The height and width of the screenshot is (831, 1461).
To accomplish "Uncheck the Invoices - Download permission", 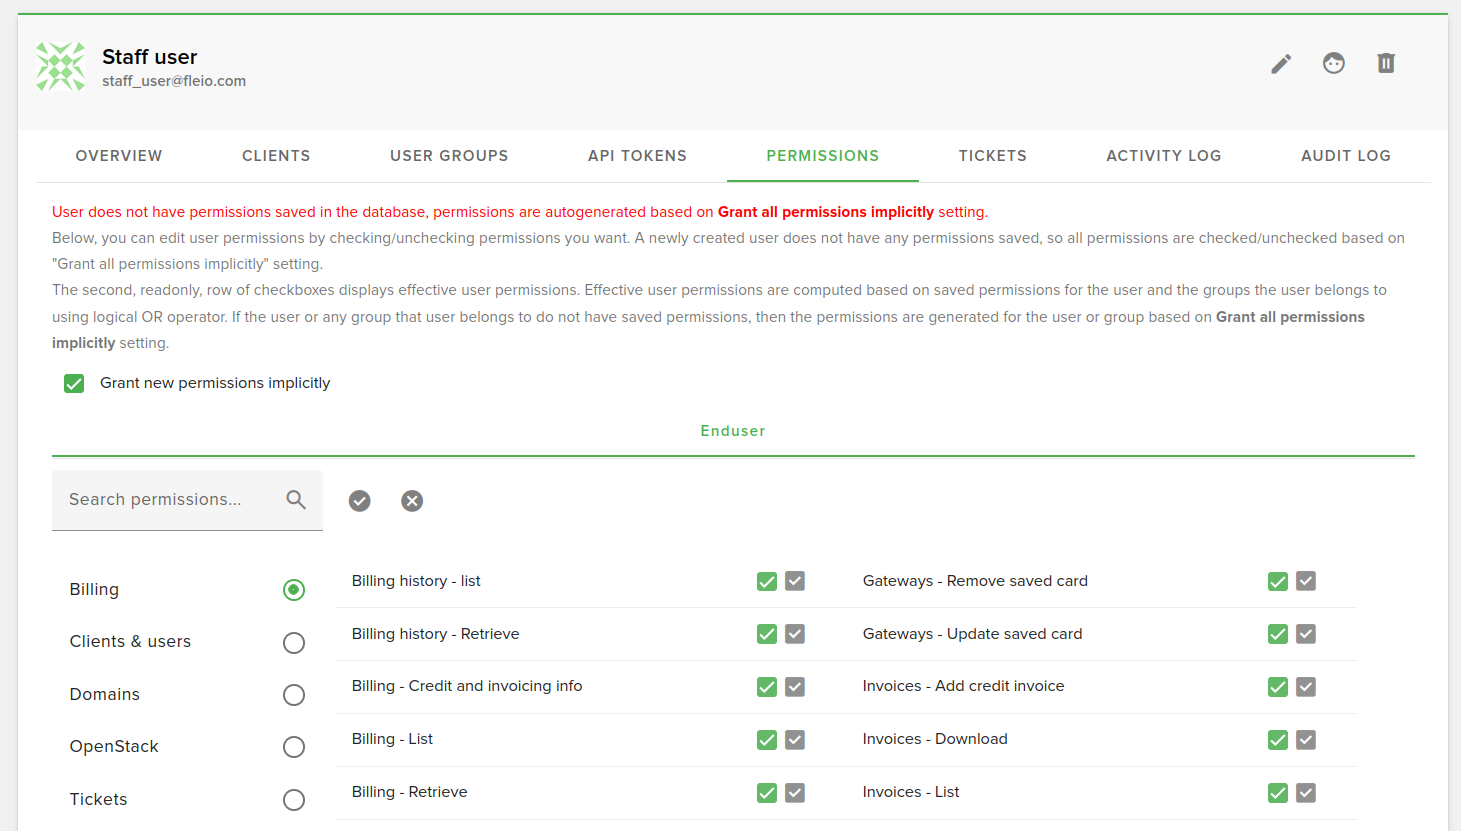I will [x=1277, y=740].
